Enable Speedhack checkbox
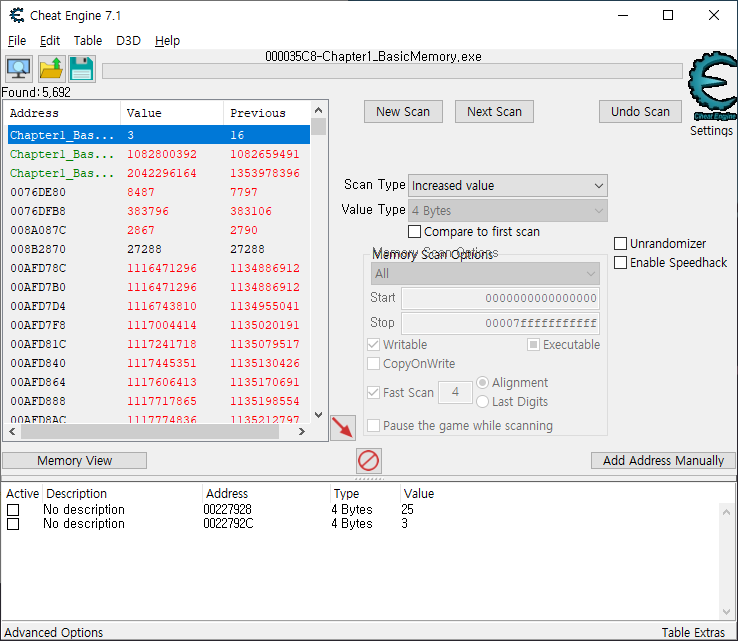Image resolution: width=738 pixels, height=641 pixels. click(x=620, y=263)
